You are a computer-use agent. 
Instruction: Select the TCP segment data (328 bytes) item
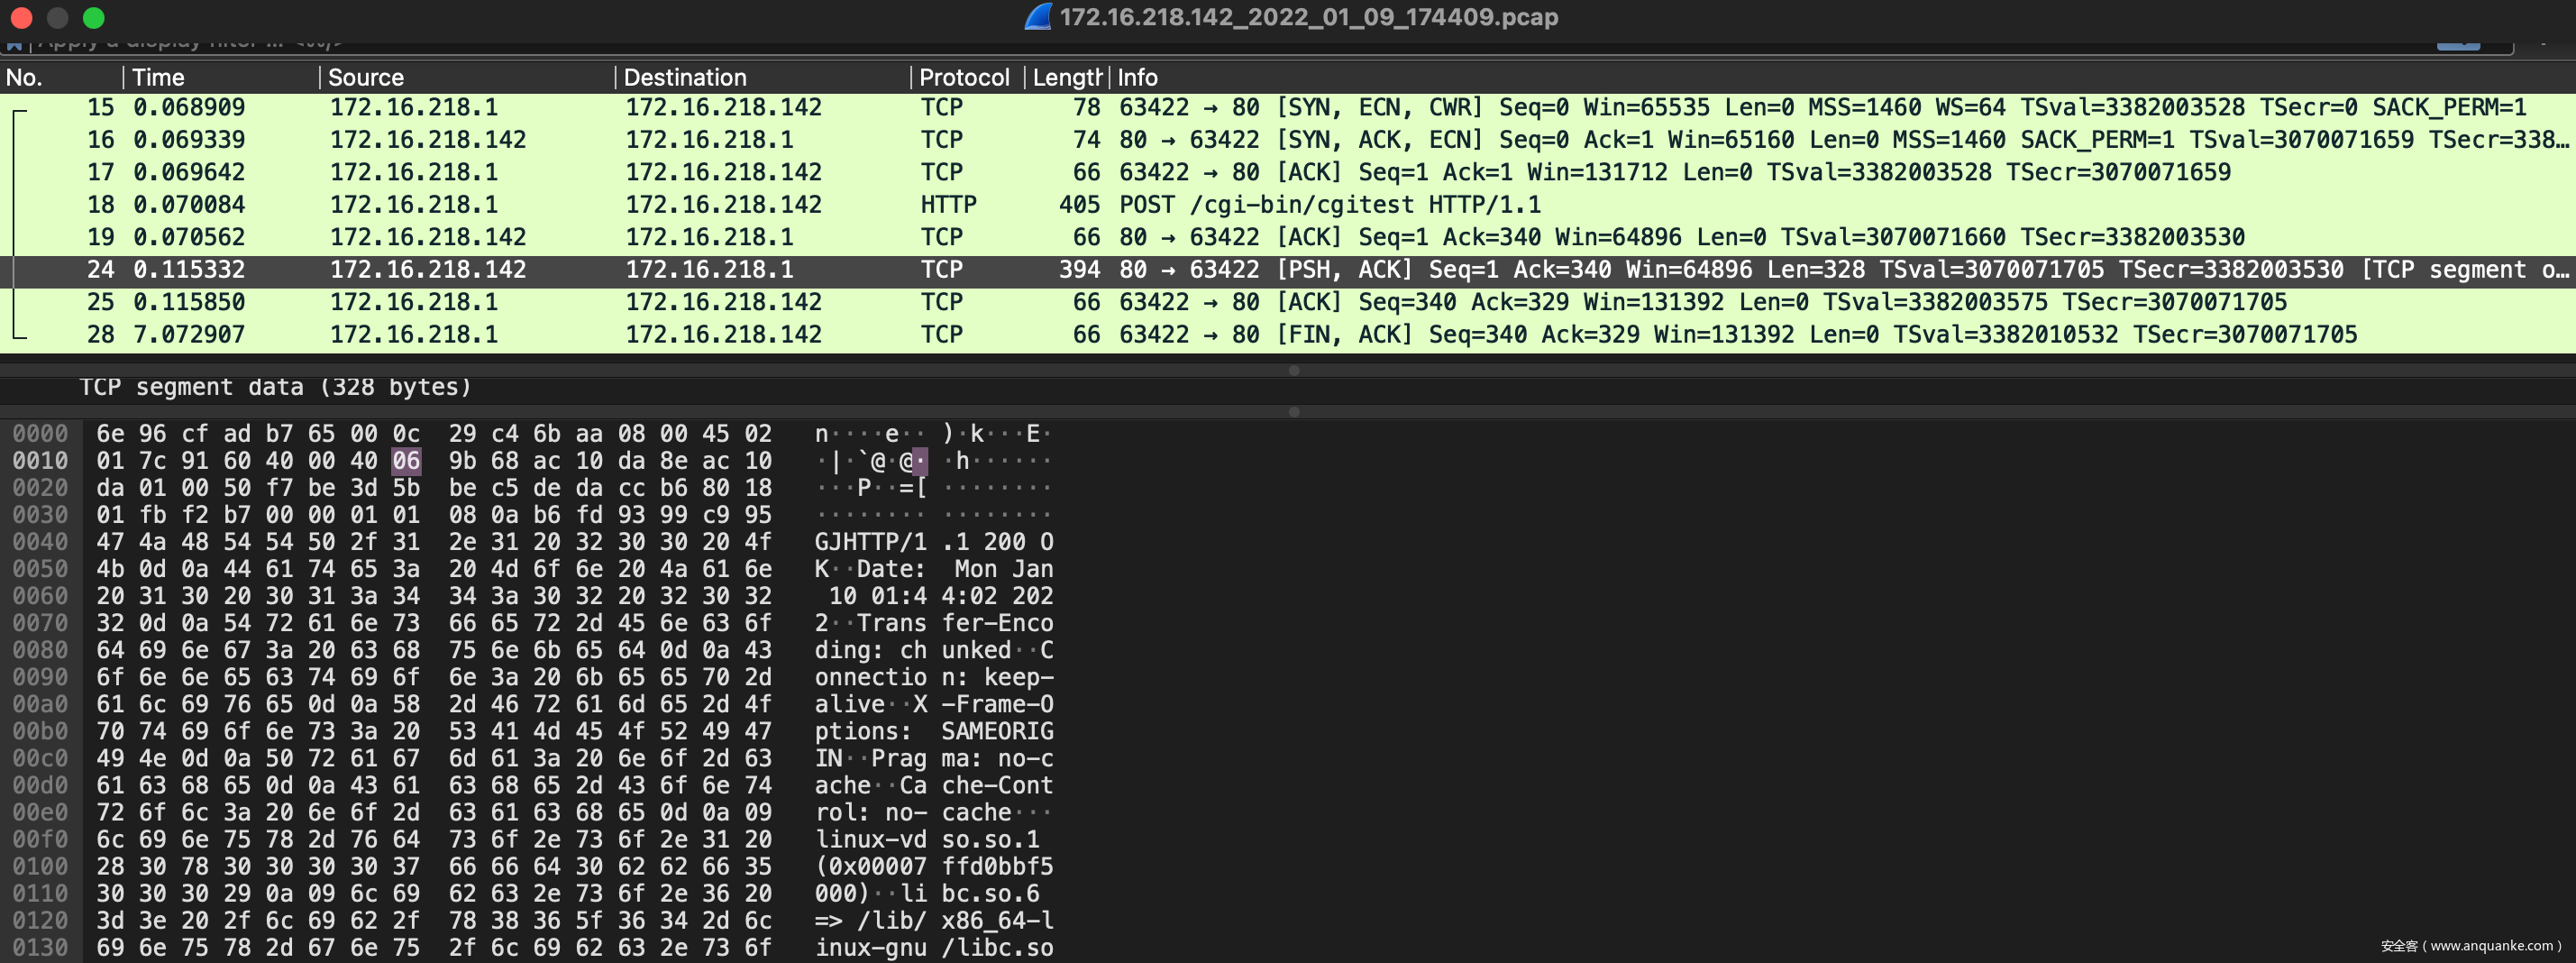tap(275, 387)
